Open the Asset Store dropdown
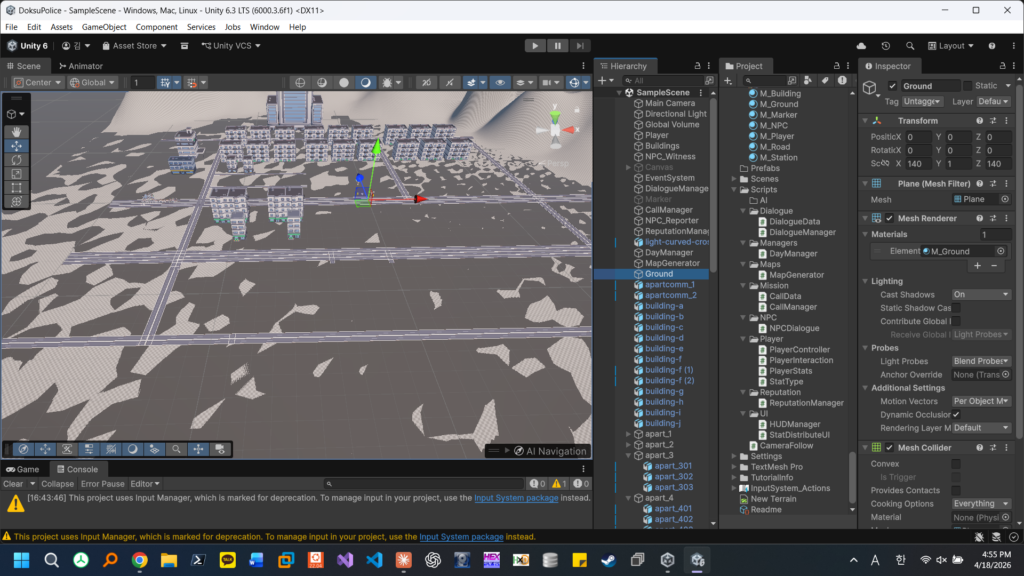The height and width of the screenshot is (576, 1024). (x=135, y=46)
